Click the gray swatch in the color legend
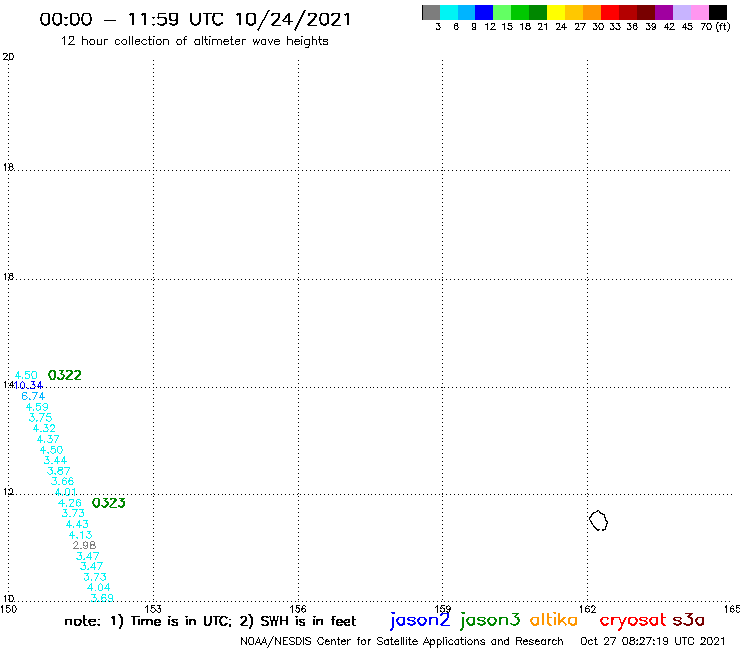The height and width of the screenshot is (650, 740). pyautogui.click(x=431, y=12)
